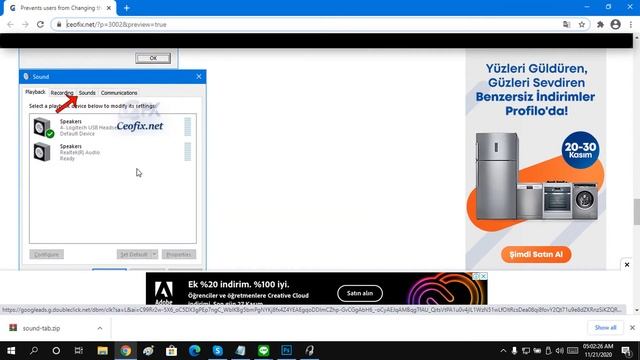Open the Chrome extensions puzzle icon
Image resolution: width=640 pixels, height=360 pixels.
600,24
